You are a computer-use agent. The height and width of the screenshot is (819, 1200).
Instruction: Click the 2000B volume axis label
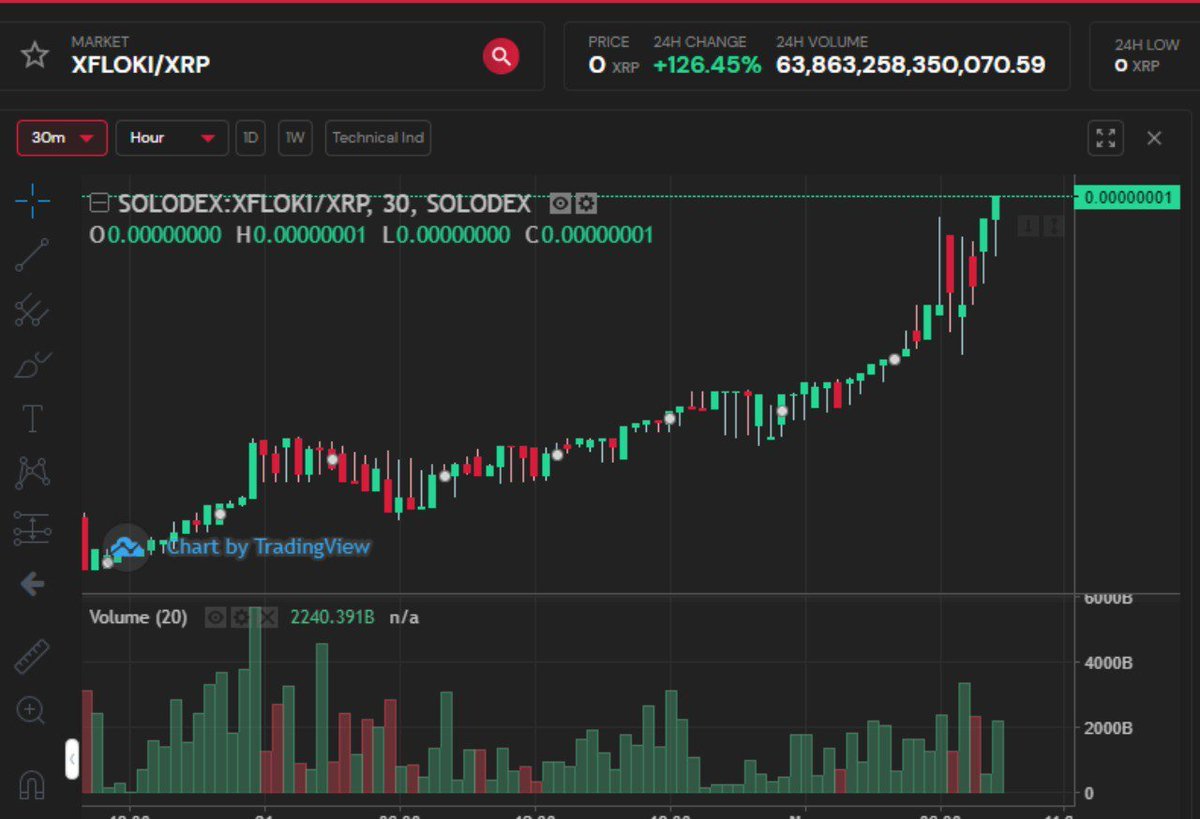pyautogui.click(x=1108, y=728)
